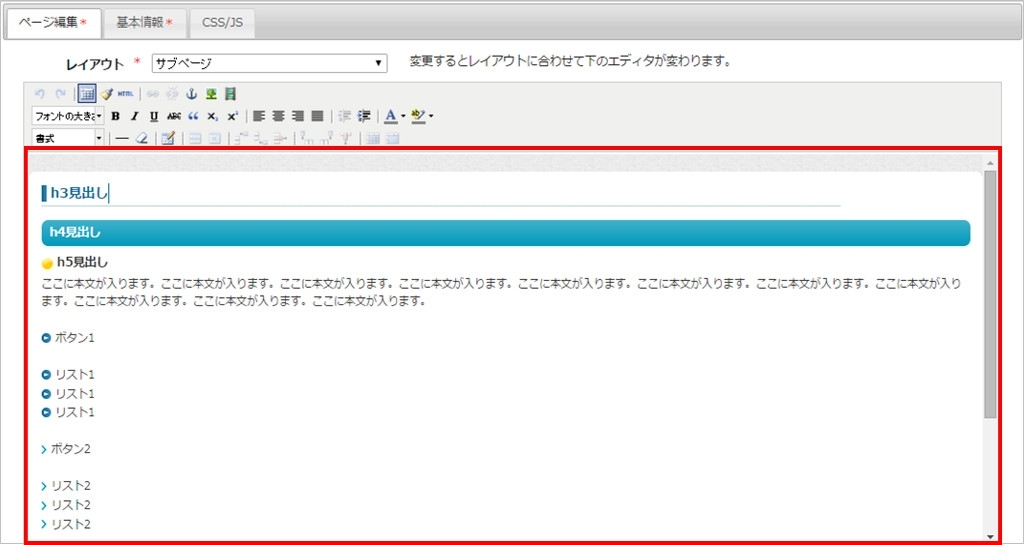Image resolution: width=1024 pixels, height=545 pixels.
Task: Click the undo icon in editor toolbar
Action: (39, 94)
